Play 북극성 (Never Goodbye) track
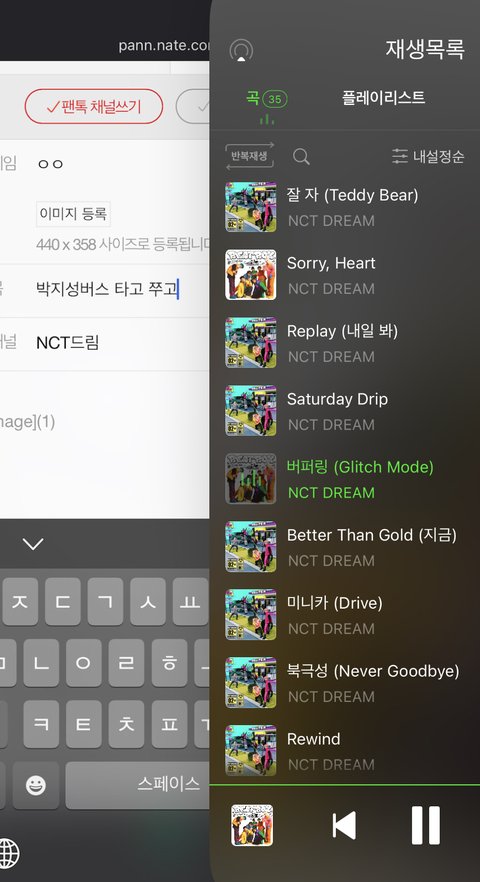480x882 pixels. pos(344,683)
